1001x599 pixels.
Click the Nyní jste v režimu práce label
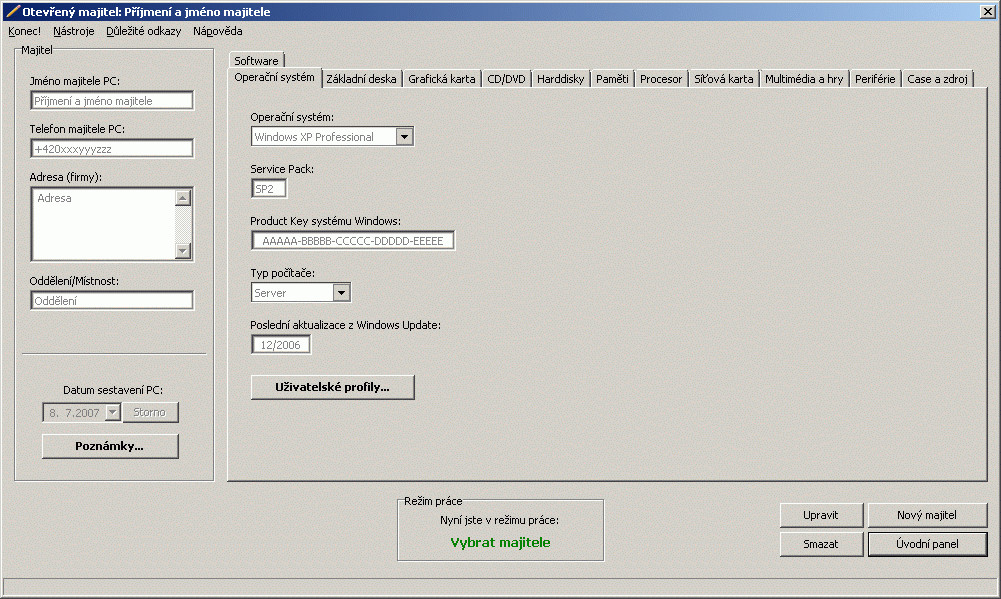499,520
